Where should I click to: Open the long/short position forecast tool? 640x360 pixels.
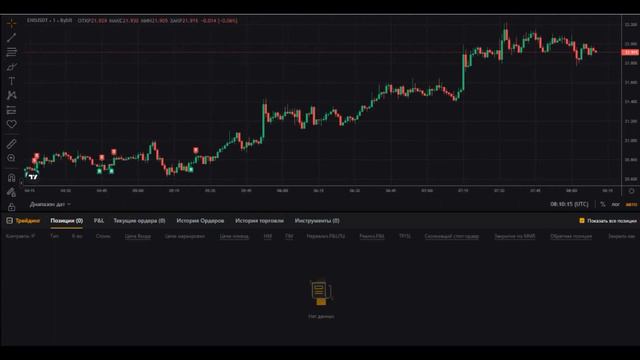pyautogui.click(x=11, y=110)
